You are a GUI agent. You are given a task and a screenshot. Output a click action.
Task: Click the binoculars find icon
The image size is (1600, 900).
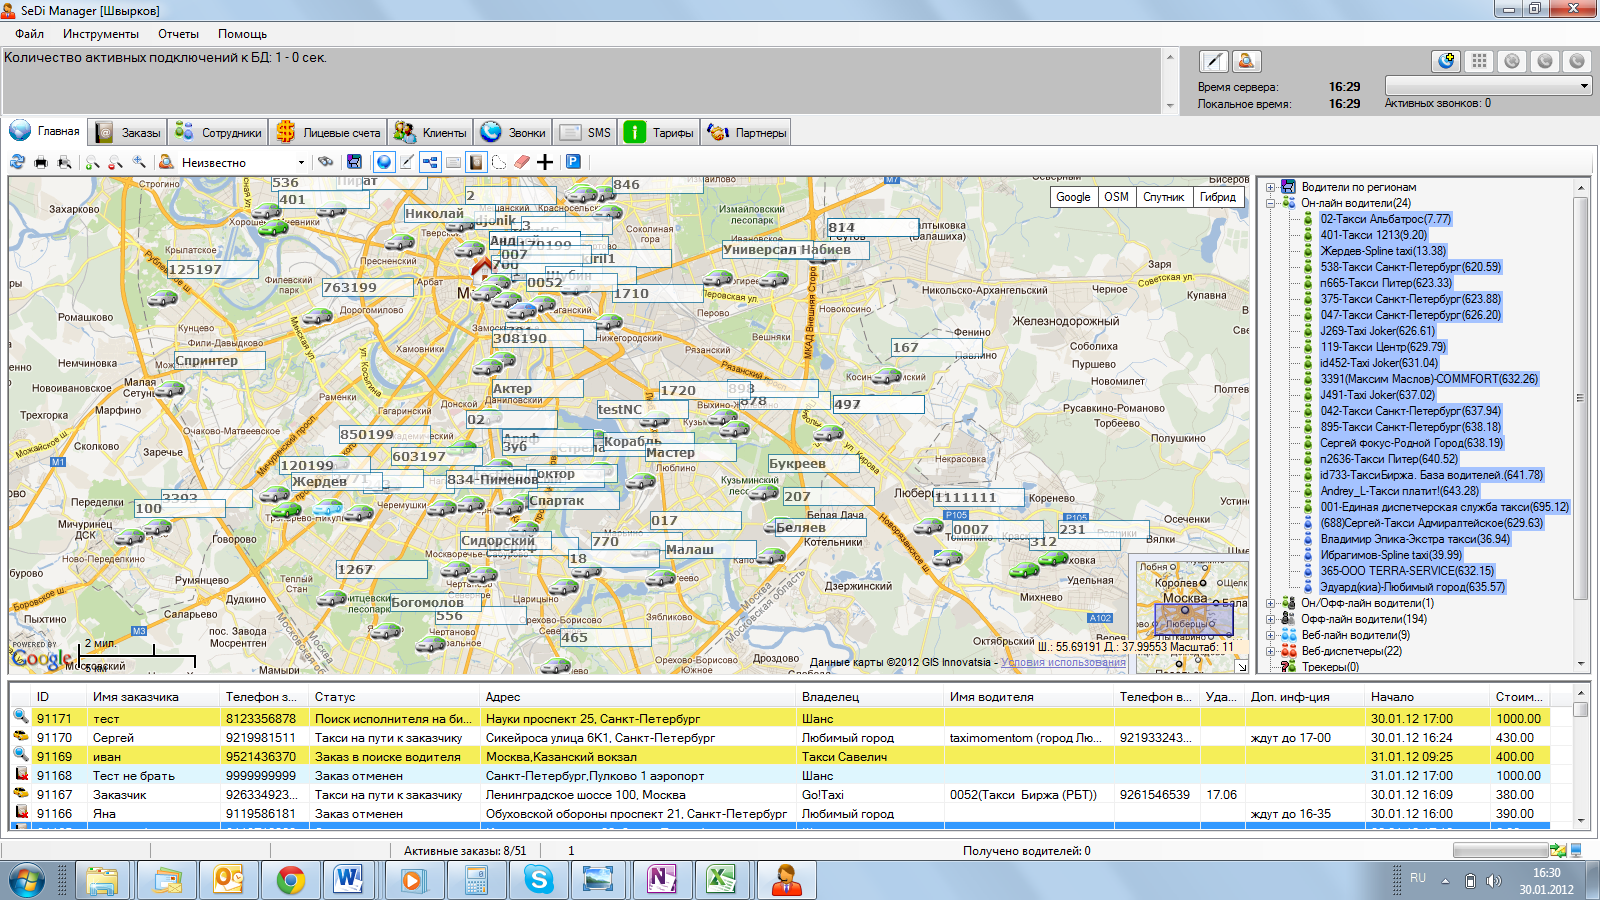click(x=326, y=162)
